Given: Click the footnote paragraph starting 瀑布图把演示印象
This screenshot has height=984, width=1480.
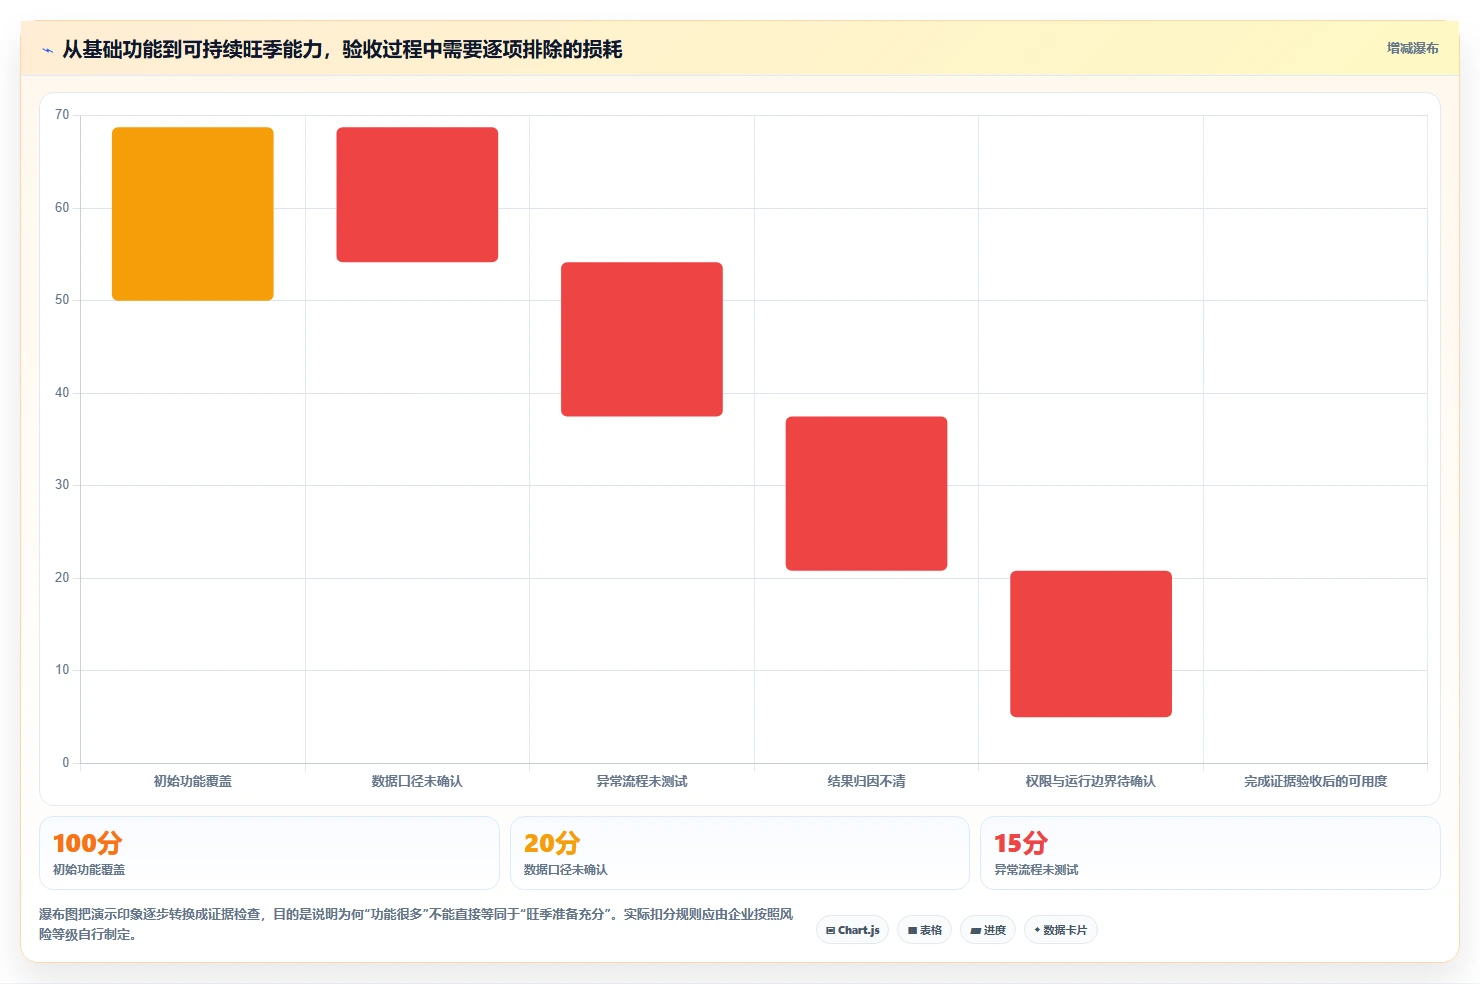Looking at the screenshot, I should pos(416,924).
